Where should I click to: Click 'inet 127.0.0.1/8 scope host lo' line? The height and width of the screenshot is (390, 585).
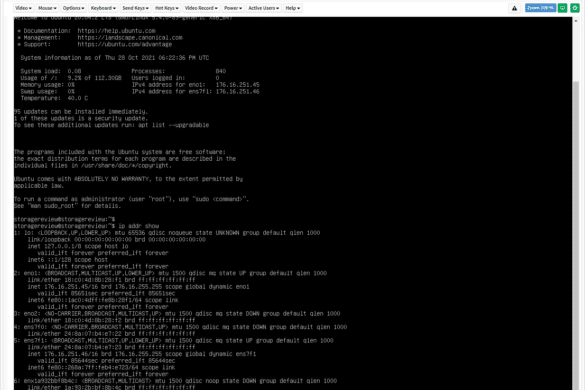(x=78, y=246)
